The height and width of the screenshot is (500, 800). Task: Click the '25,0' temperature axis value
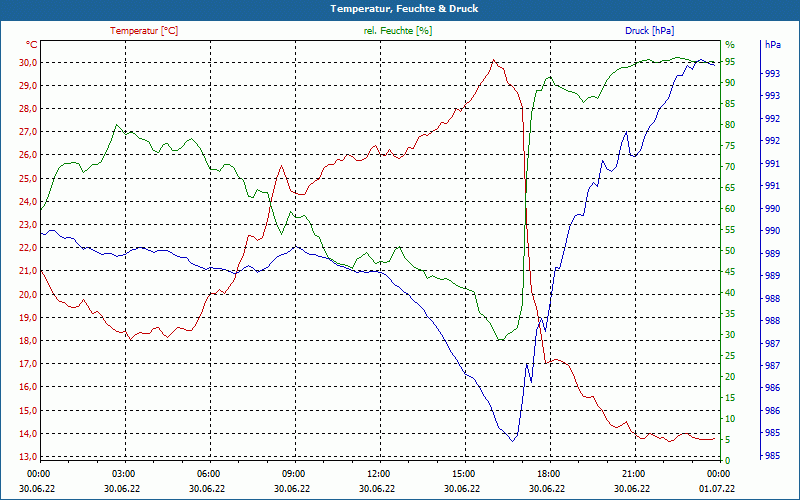click(x=28, y=179)
